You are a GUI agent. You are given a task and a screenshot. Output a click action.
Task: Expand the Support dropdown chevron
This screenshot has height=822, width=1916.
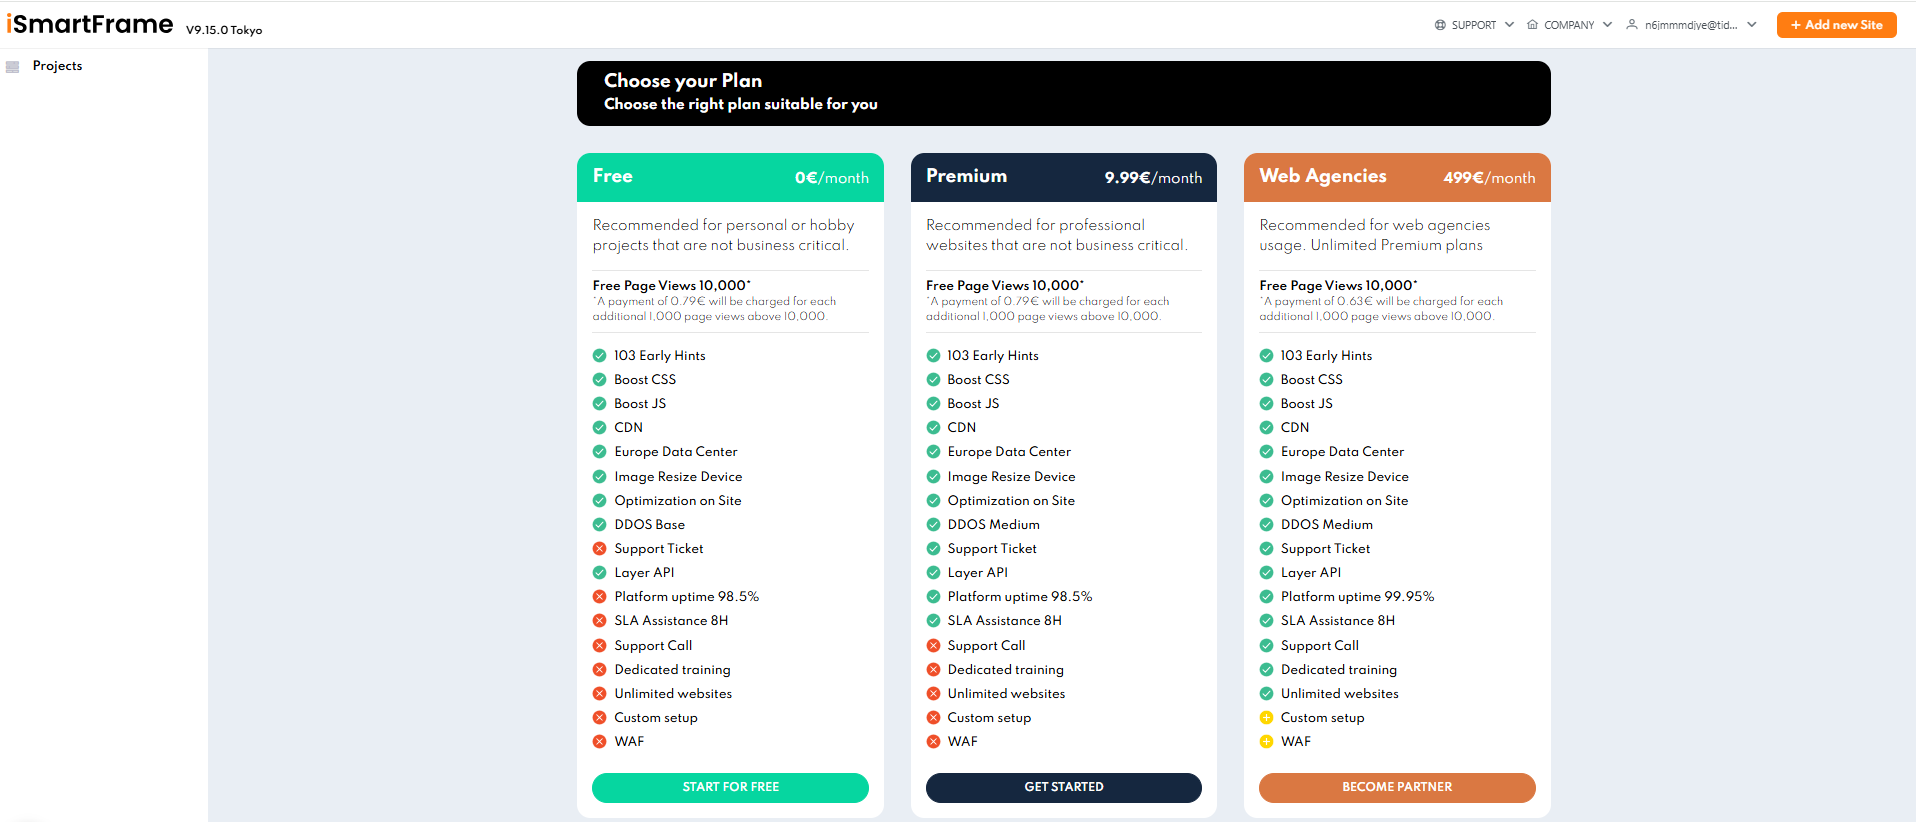(1509, 25)
